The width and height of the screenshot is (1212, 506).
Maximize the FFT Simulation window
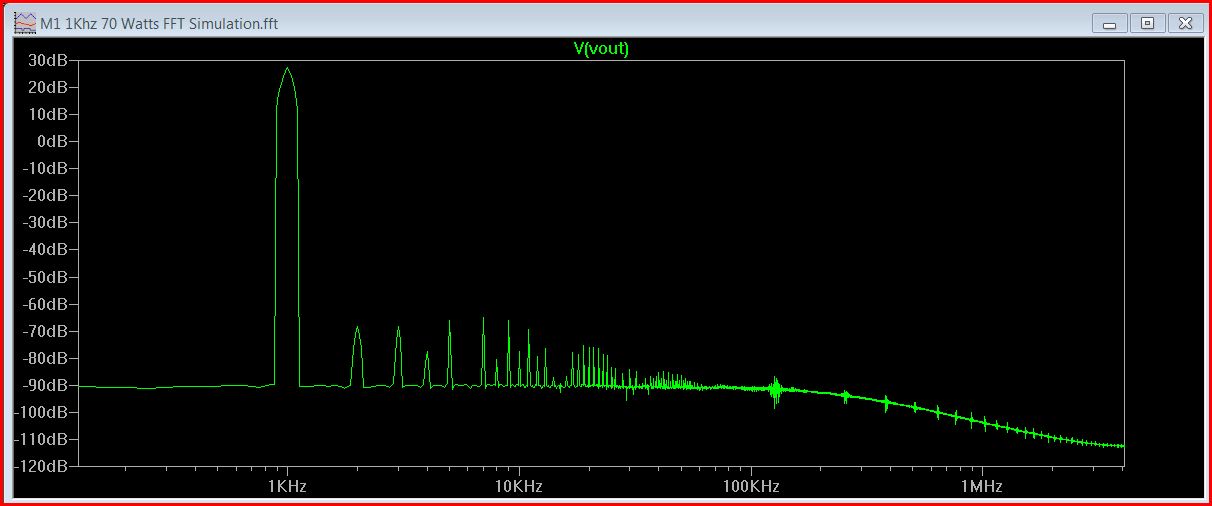[x=1147, y=22]
